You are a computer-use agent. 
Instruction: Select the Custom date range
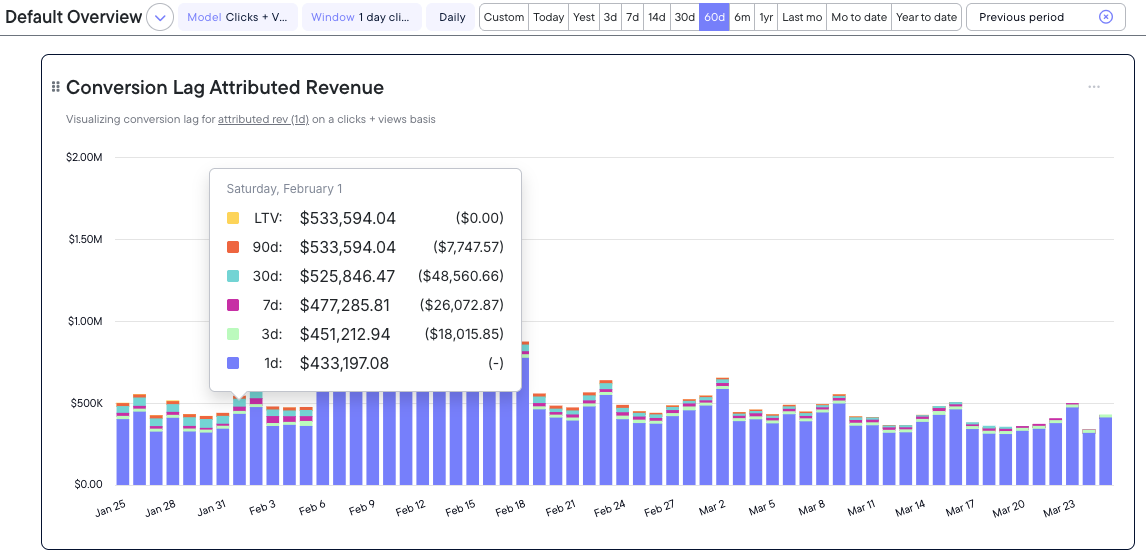[x=504, y=17]
